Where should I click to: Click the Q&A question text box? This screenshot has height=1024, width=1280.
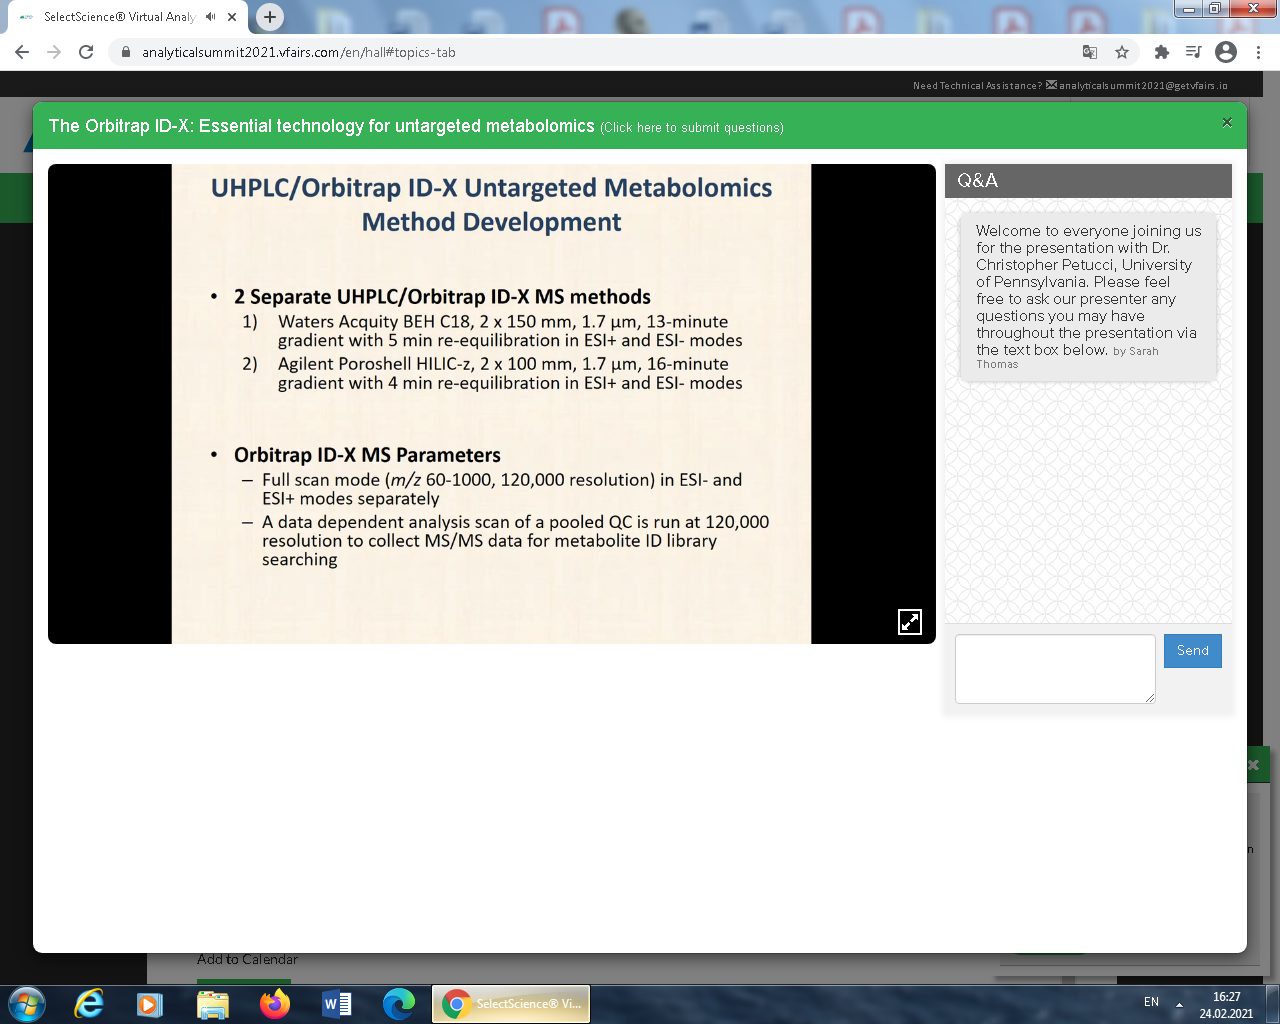pos(1055,668)
